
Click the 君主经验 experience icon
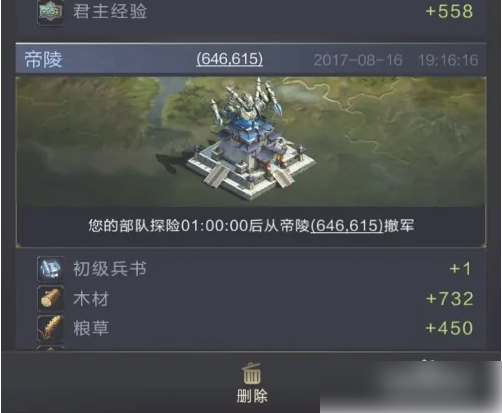coord(50,12)
